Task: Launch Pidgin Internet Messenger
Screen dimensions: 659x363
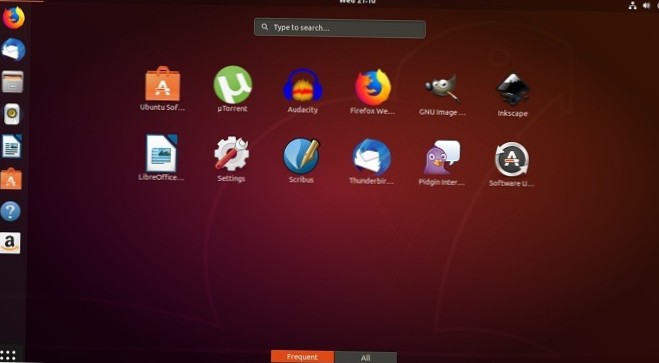Action: (442, 158)
